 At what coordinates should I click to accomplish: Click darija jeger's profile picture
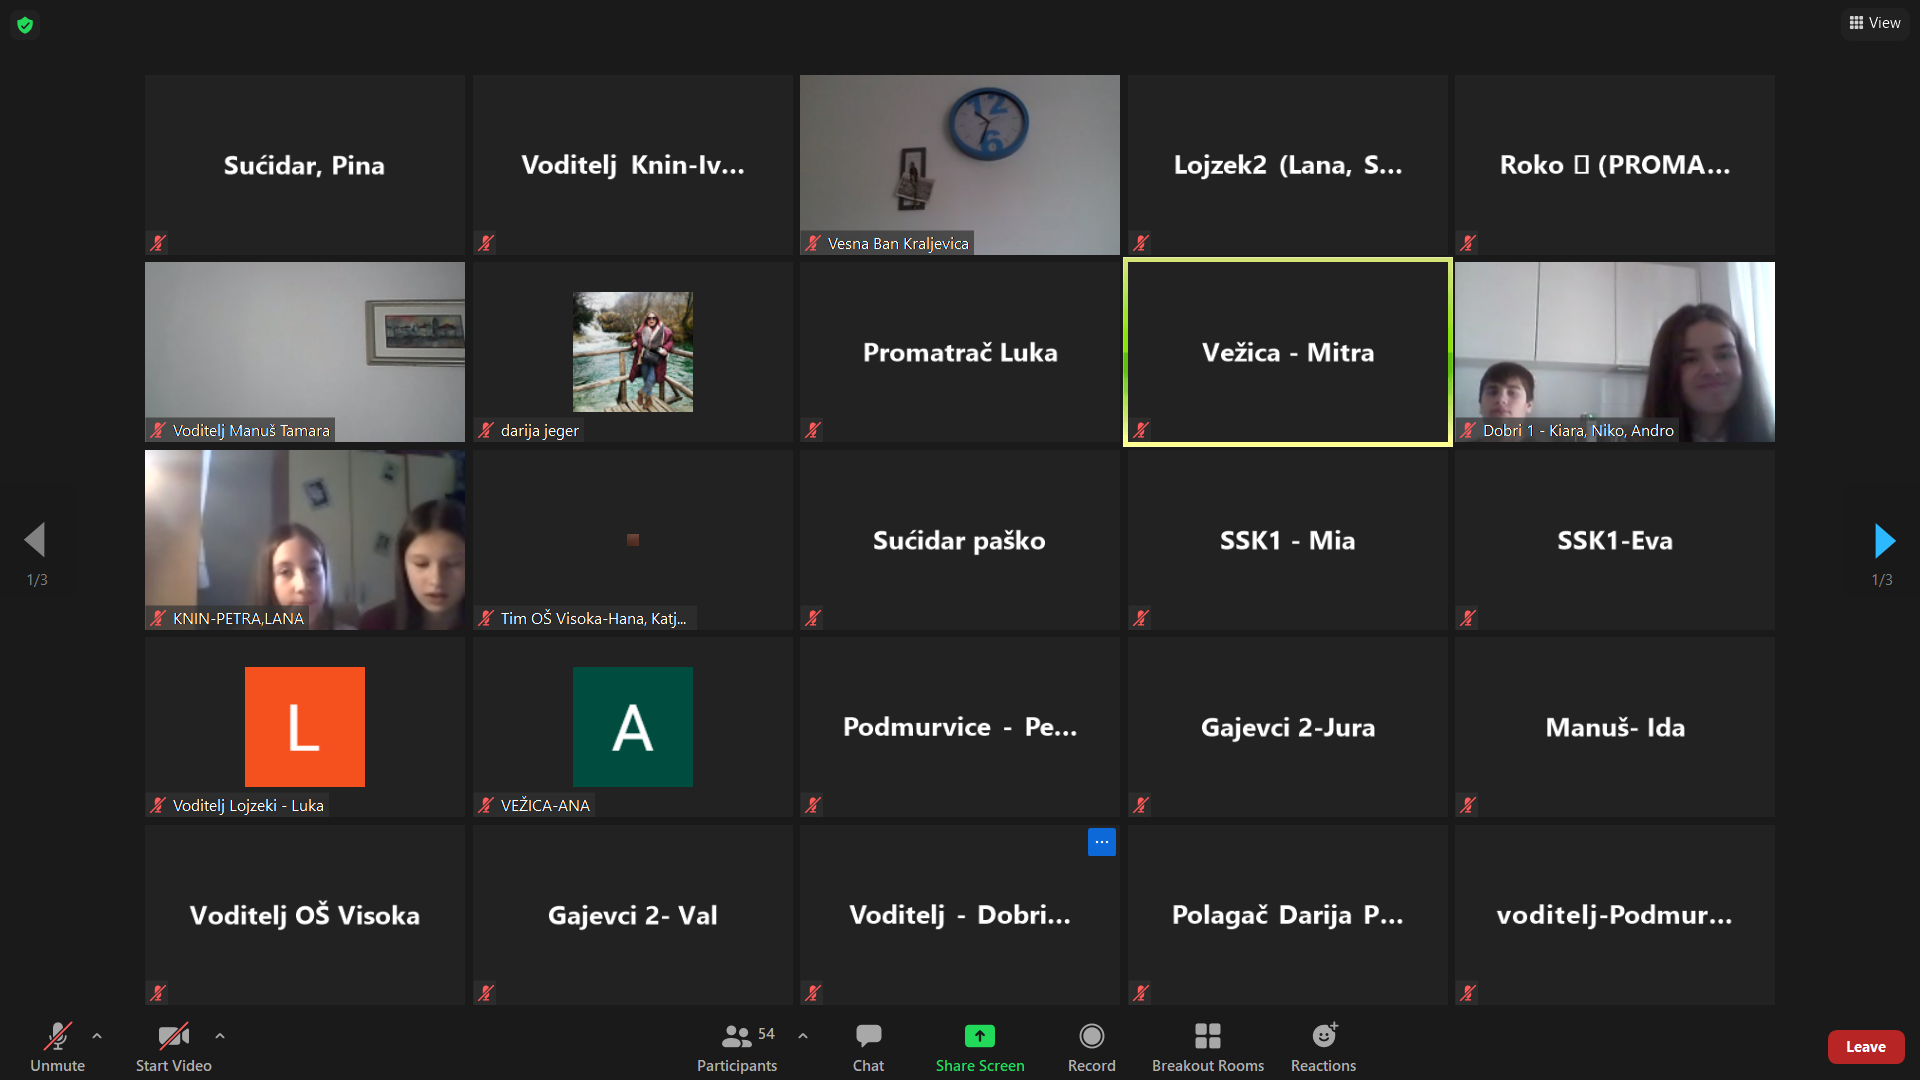coord(633,352)
